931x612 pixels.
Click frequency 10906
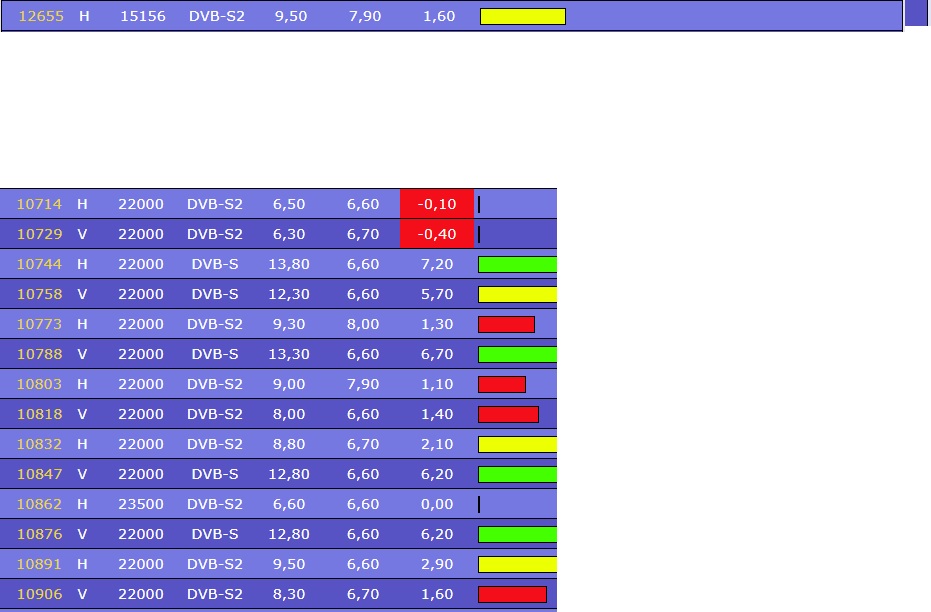[39, 594]
